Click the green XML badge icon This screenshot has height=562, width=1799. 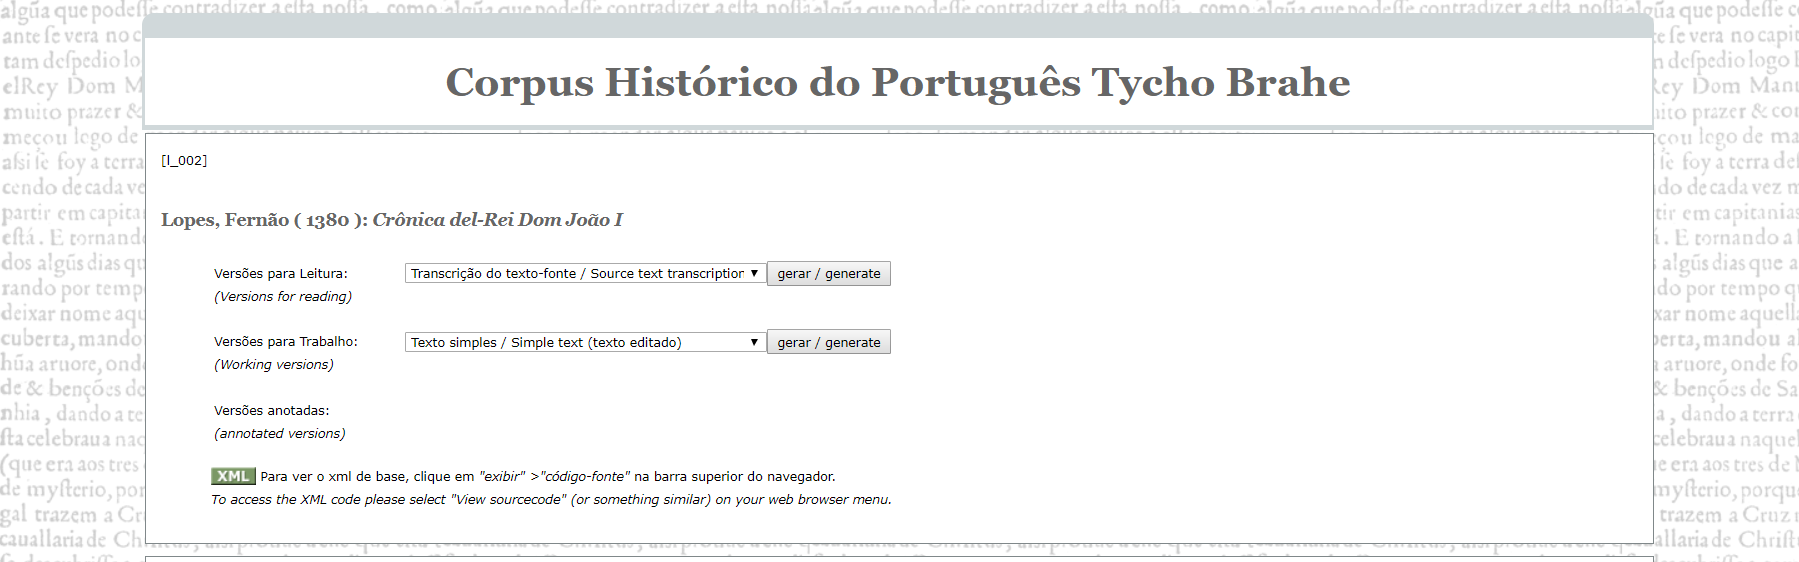click(233, 477)
